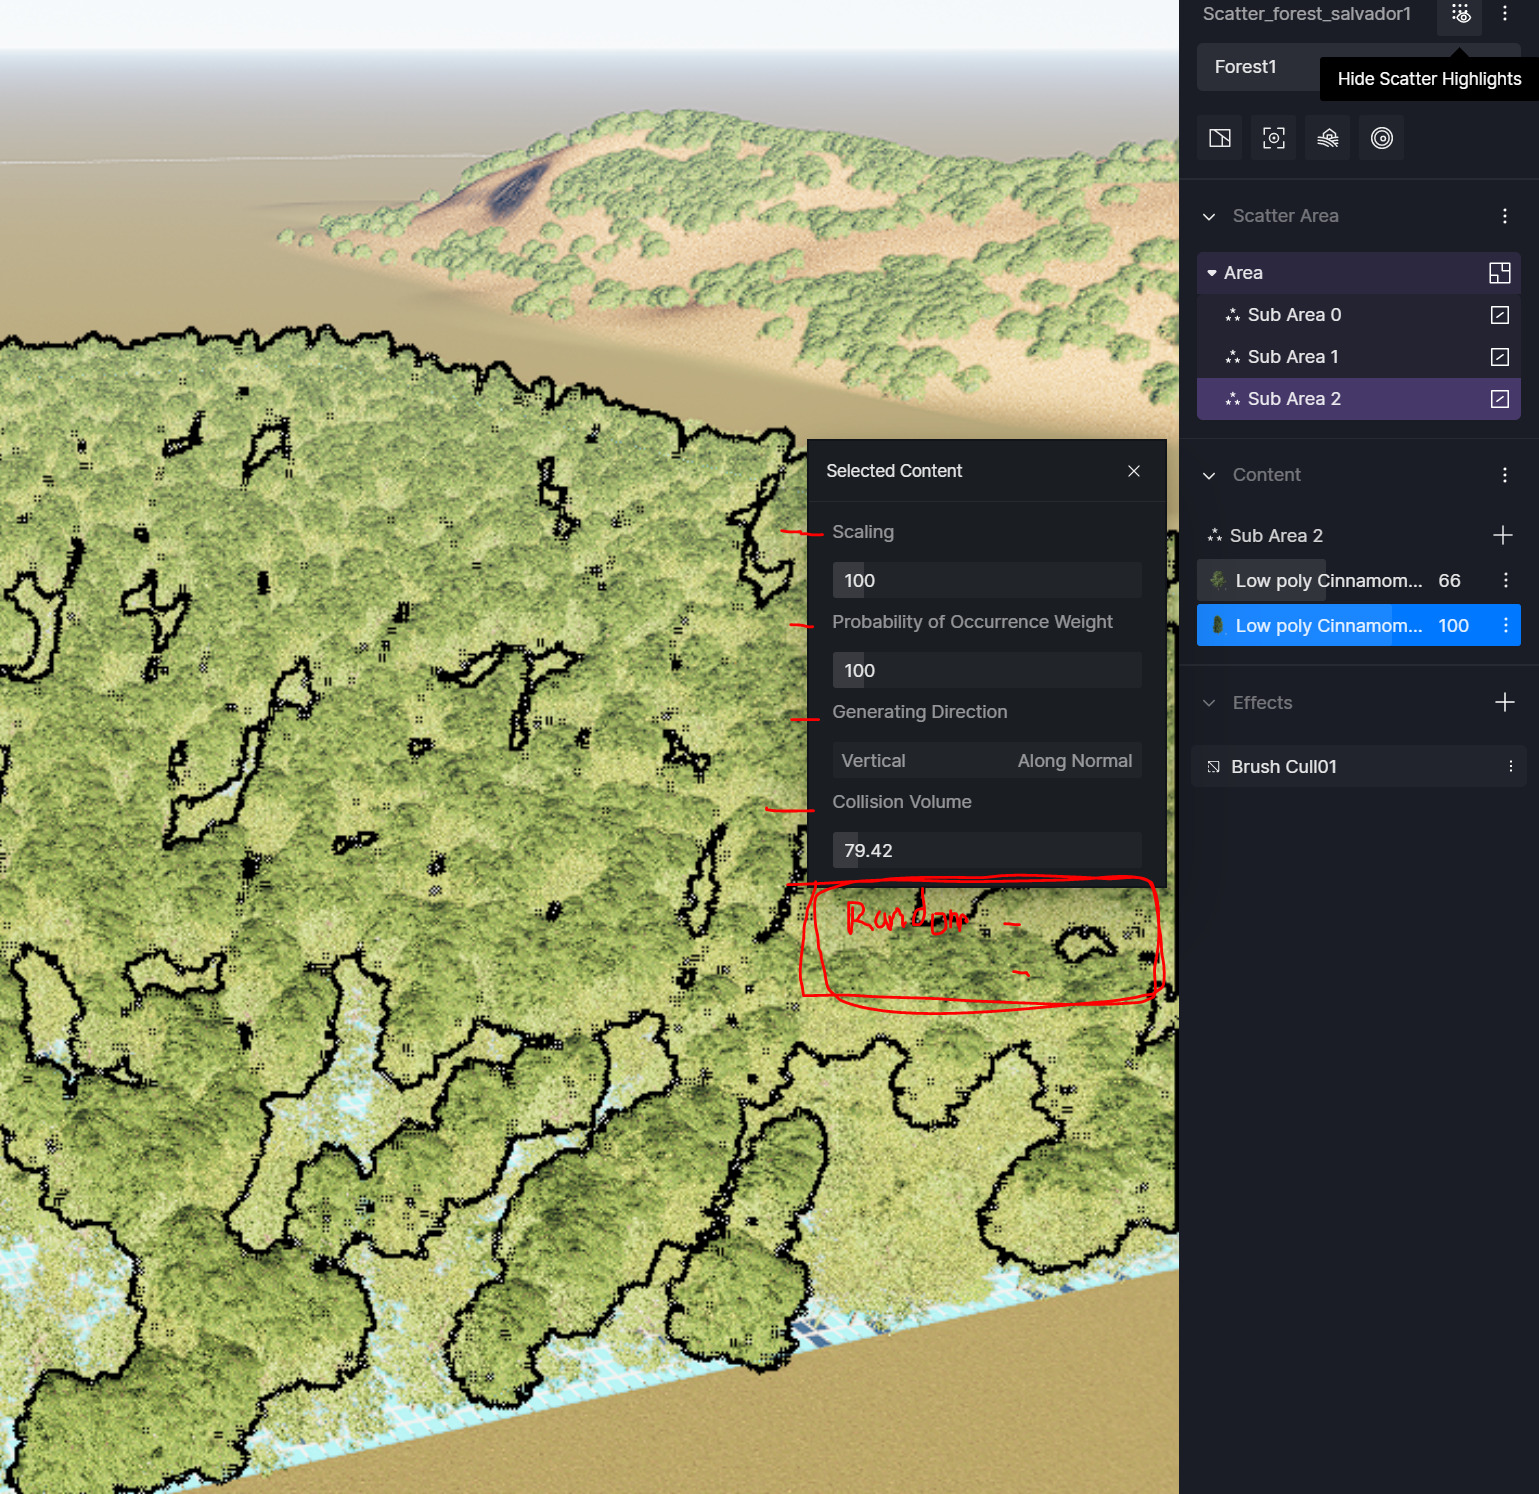The width and height of the screenshot is (1539, 1494).
Task: Toggle the Sub Area 2 checkbox
Action: click(1499, 399)
